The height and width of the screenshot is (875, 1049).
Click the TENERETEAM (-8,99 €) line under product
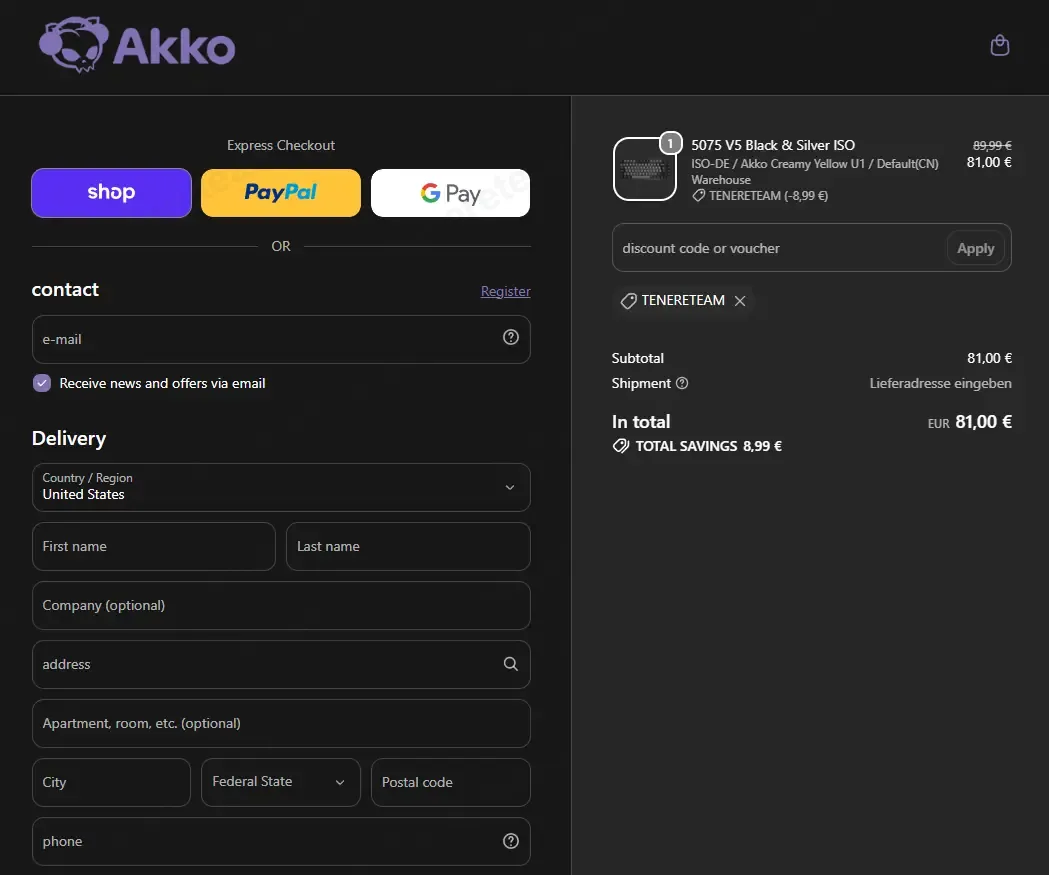(760, 196)
